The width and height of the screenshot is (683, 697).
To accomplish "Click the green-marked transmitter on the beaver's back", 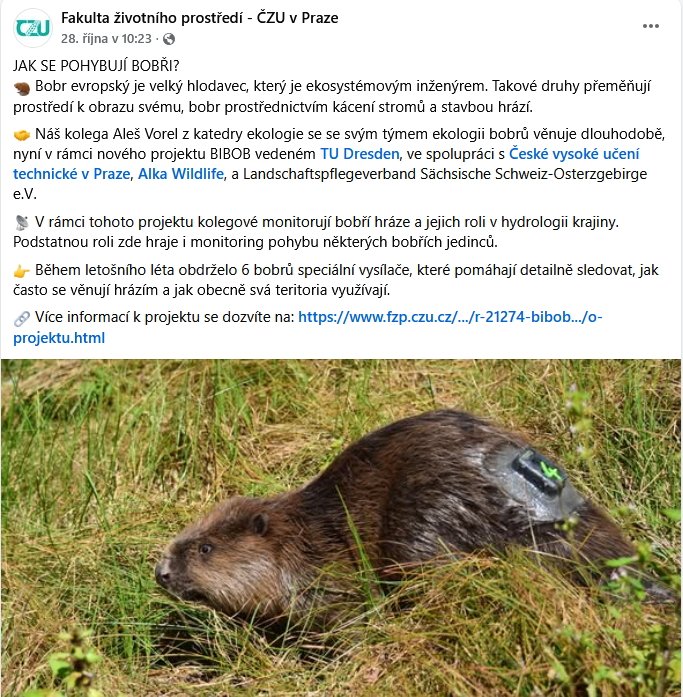I will click(539, 473).
